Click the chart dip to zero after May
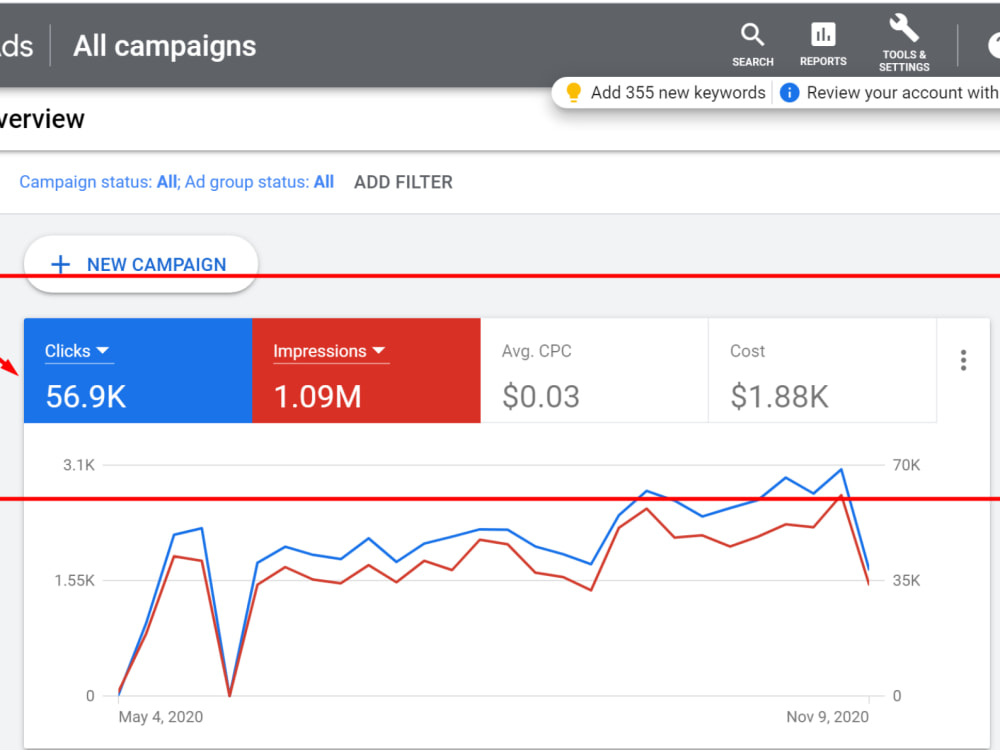 230,694
